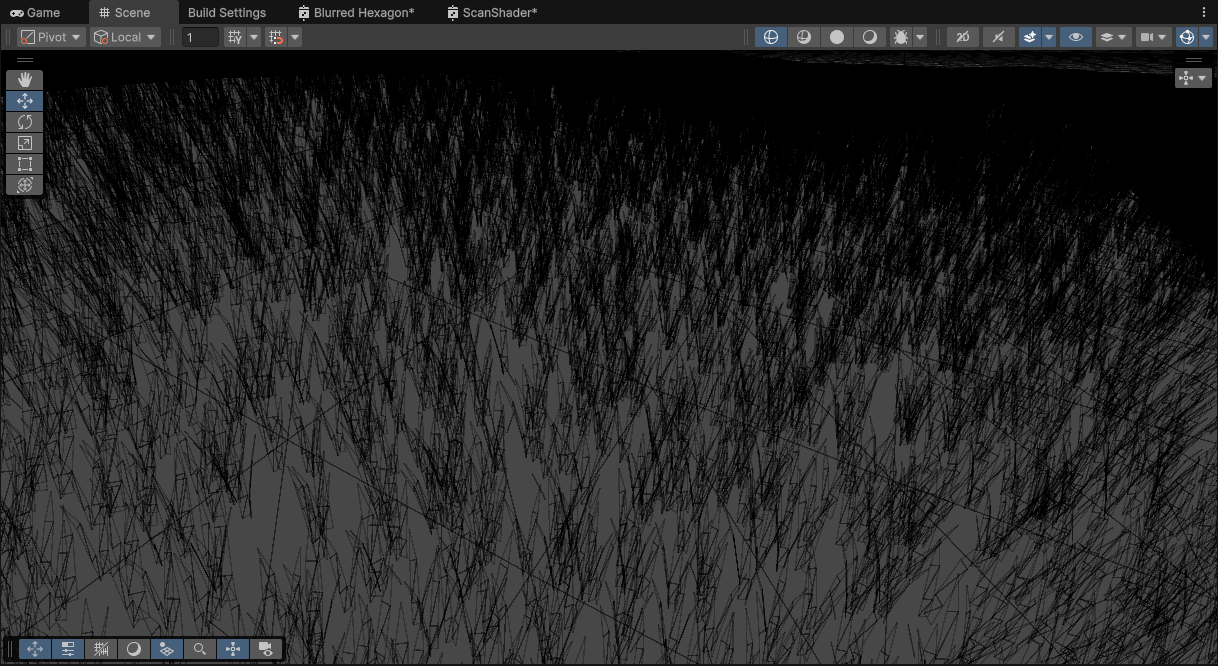Select the Hand view tool
The image size is (1218, 666).
25,79
